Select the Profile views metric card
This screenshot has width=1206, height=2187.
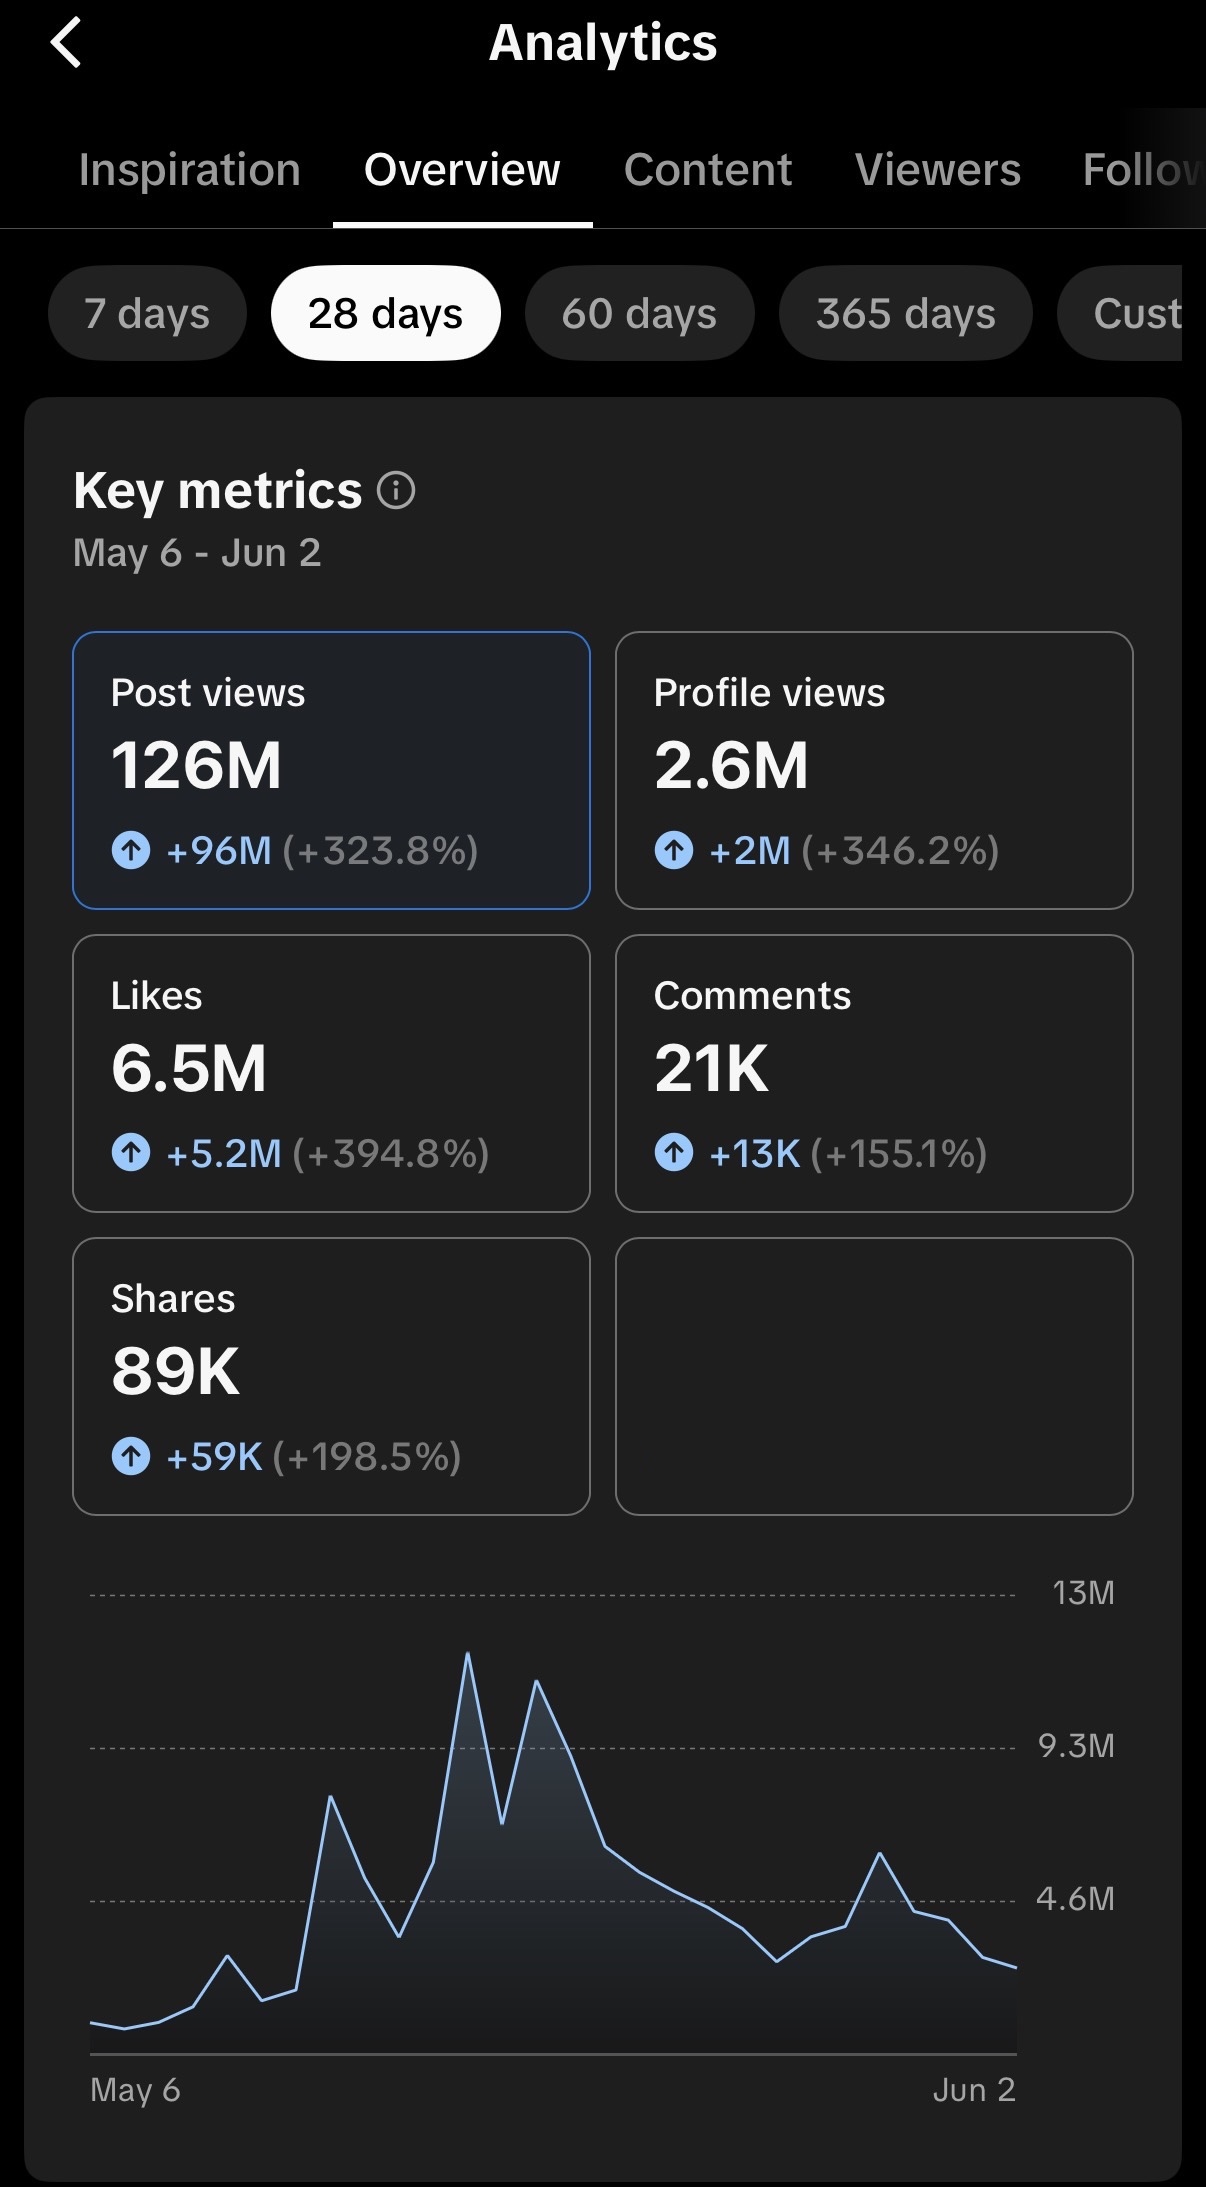(x=874, y=770)
